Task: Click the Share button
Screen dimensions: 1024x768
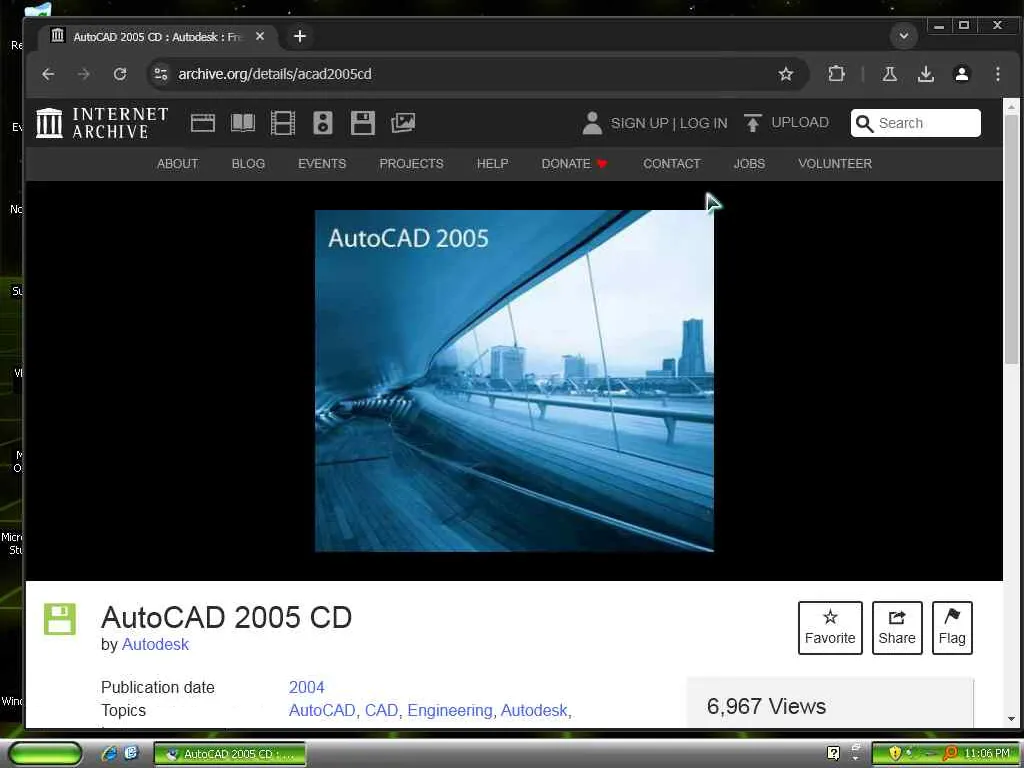Action: 897,628
